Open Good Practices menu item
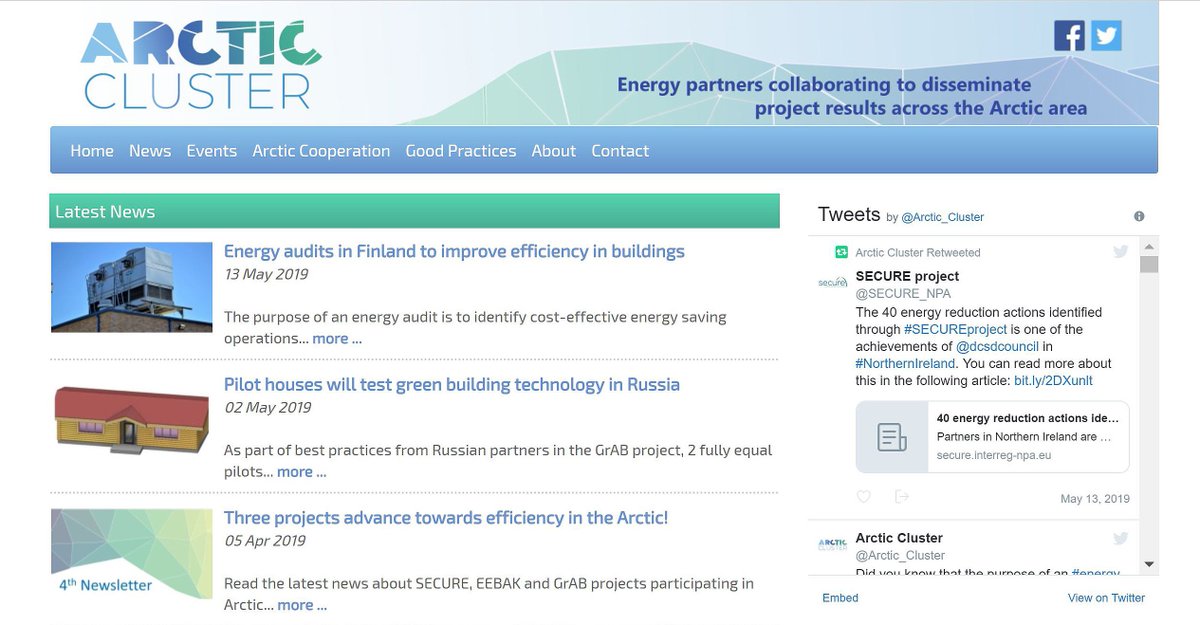The width and height of the screenshot is (1200, 625). pyautogui.click(x=461, y=151)
